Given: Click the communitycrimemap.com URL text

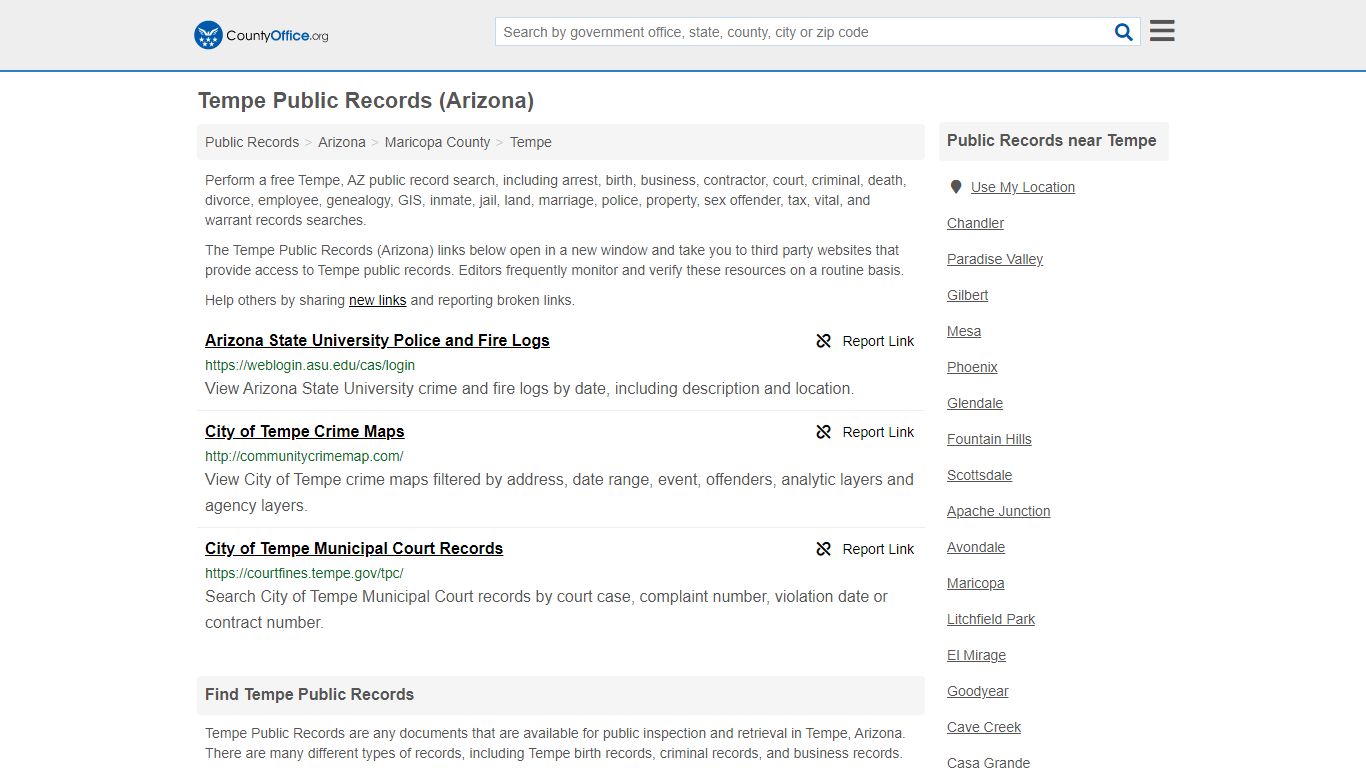Looking at the screenshot, I should click(304, 456).
